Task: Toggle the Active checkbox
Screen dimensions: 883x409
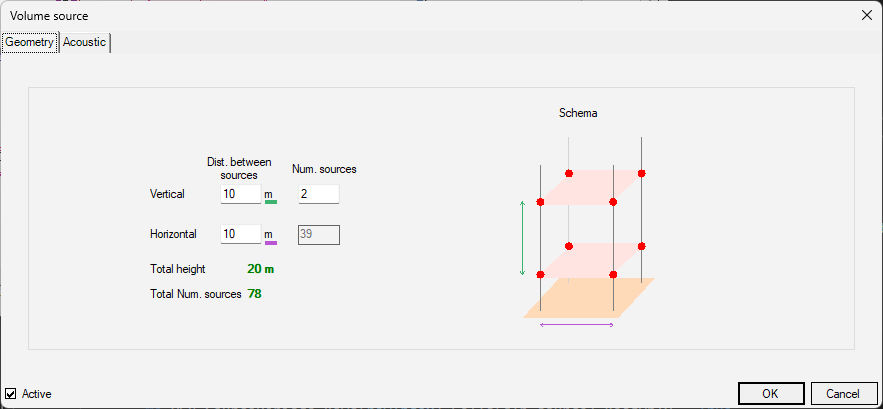Action: pyautogui.click(x=11, y=394)
